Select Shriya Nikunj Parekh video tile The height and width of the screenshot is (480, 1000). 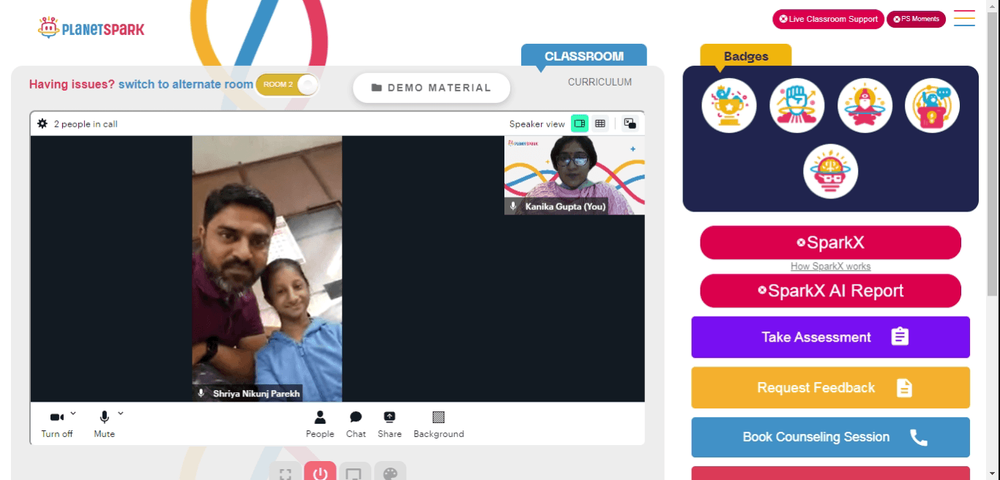(267, 268)
